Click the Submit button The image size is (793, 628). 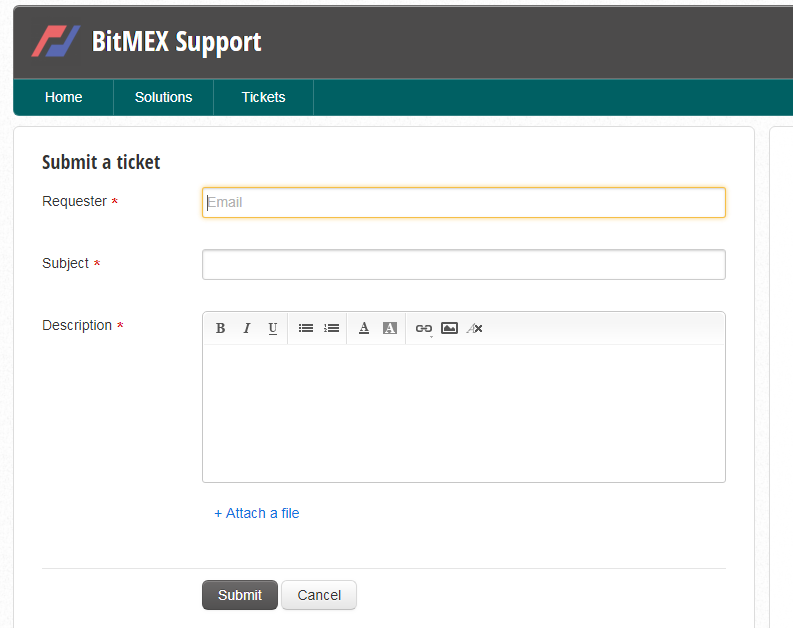(x=240, y=595)
